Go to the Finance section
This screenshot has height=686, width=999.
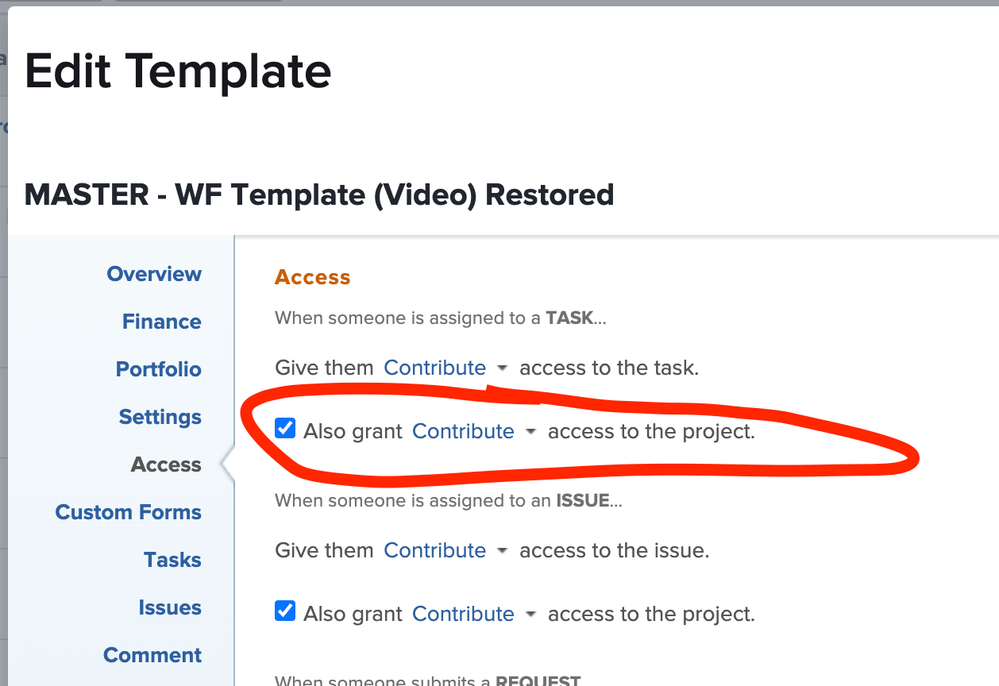161,322
